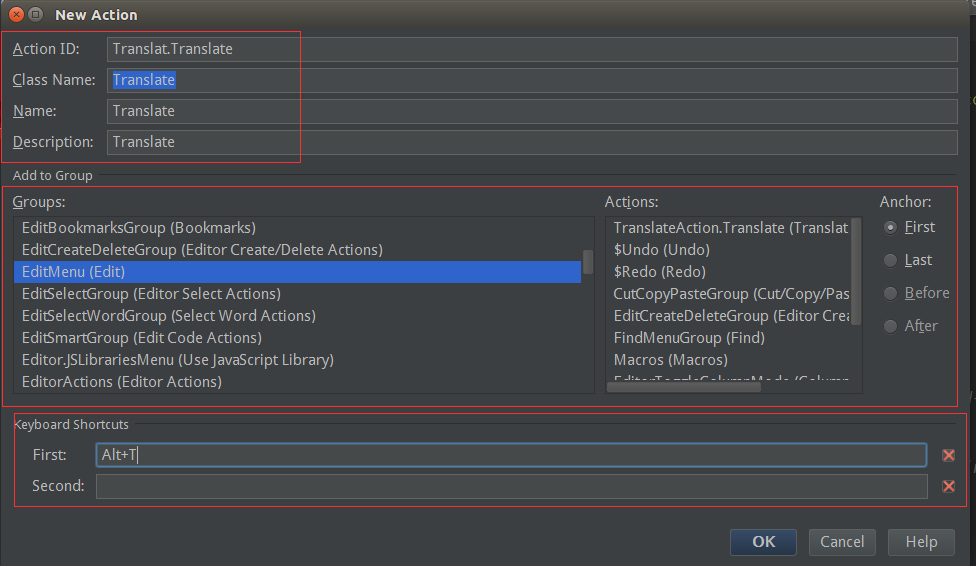Image resolution: width=976 pixels, height=566 pixels.
Task: Edit the Description text field
Action: (532, 143)
